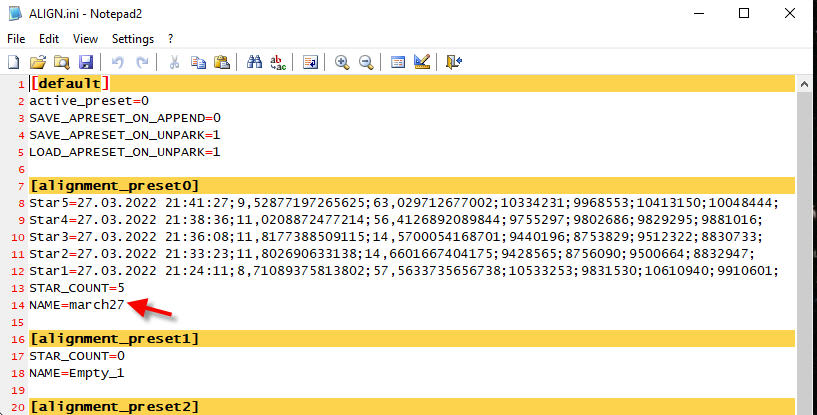The width and height of the screenshot is (817, 415).
Task: Open the ? help menu
Action: (170, 39)
